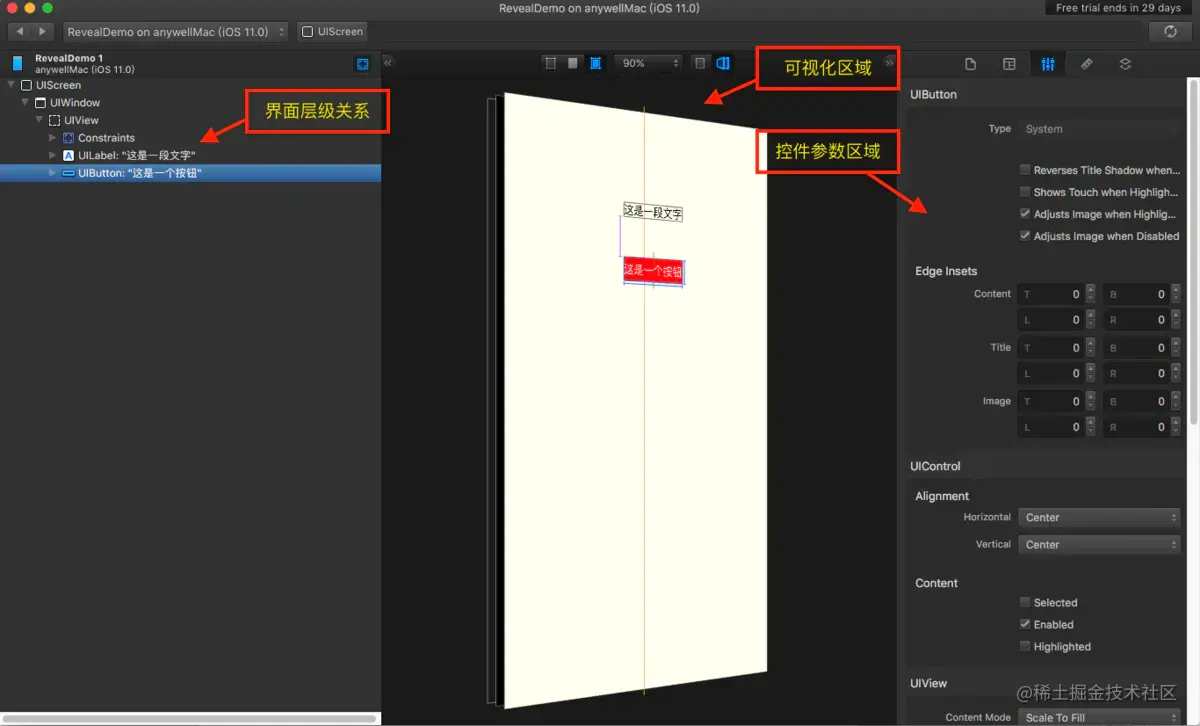This screenshot has width=1200, height=726.
Task: Open the Identity inspector document icon
Action: (x=970, y=64)
